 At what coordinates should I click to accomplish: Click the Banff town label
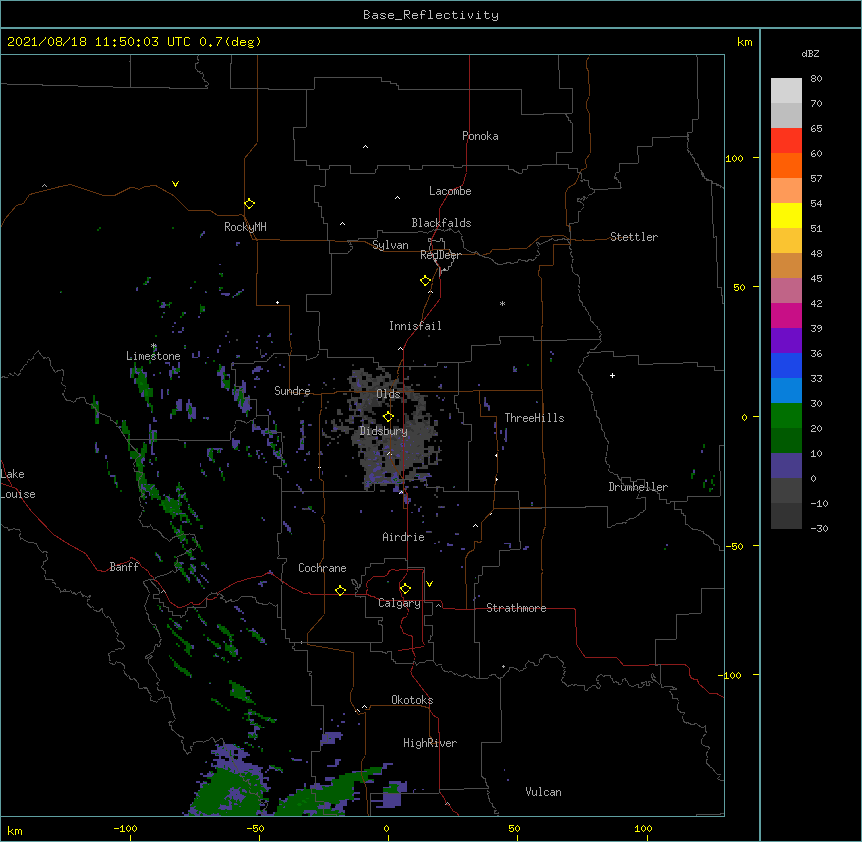[x=124, y=567]
